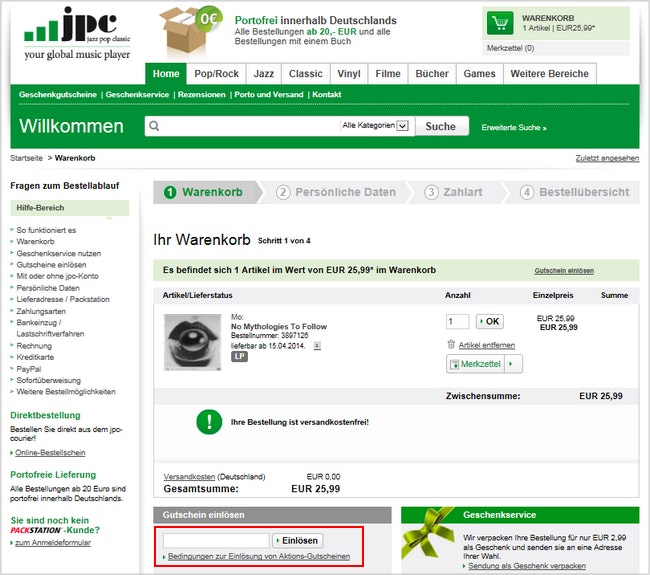Open Rechnung sidebar link
650x575 pixels.
[34, 346]
